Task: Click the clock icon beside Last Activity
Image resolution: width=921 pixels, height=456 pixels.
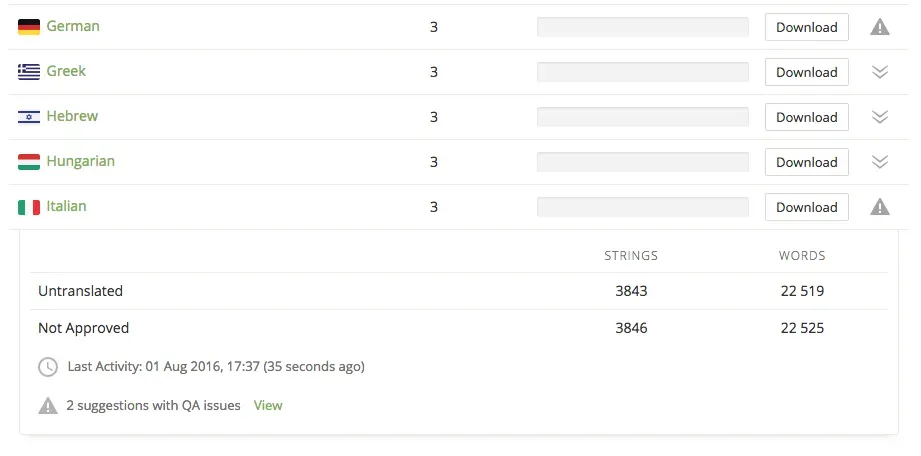Action: click(x=48, y=367)
